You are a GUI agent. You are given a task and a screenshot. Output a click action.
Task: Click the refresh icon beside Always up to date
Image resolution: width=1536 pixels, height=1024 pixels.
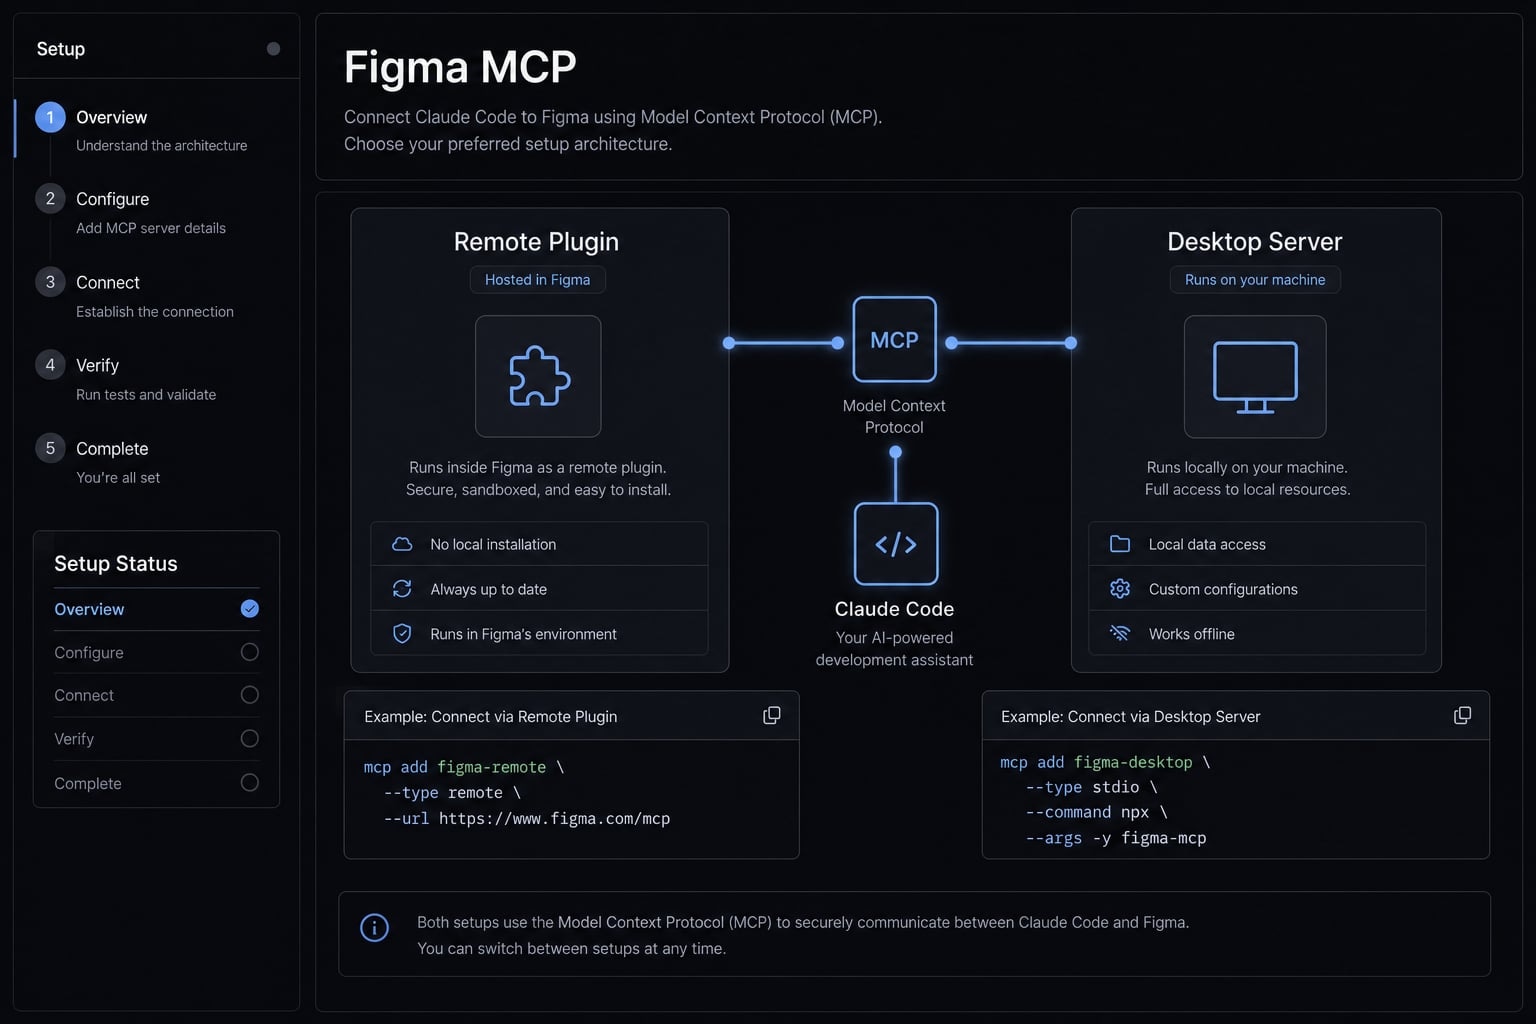click(402, 589)
